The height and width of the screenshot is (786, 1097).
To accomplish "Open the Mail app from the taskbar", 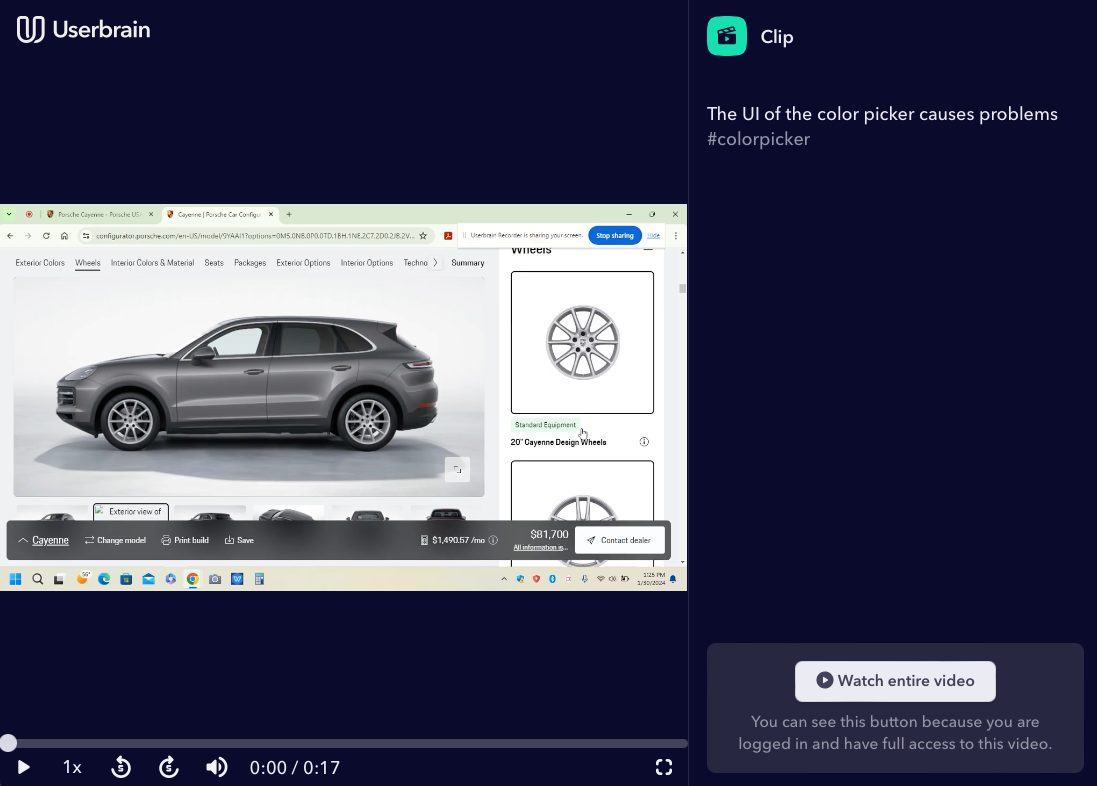I will coord(148,579).
